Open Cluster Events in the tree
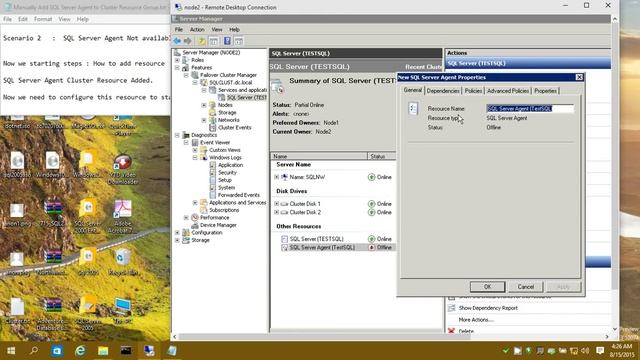Screen dimensions: 640x360 (234, 127)
